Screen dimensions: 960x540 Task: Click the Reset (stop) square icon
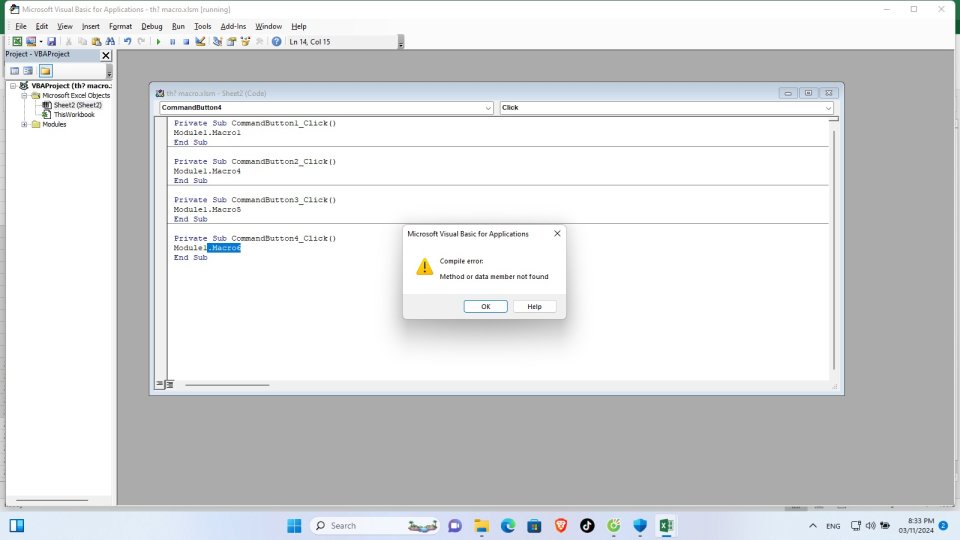click(x=186, y=41)
